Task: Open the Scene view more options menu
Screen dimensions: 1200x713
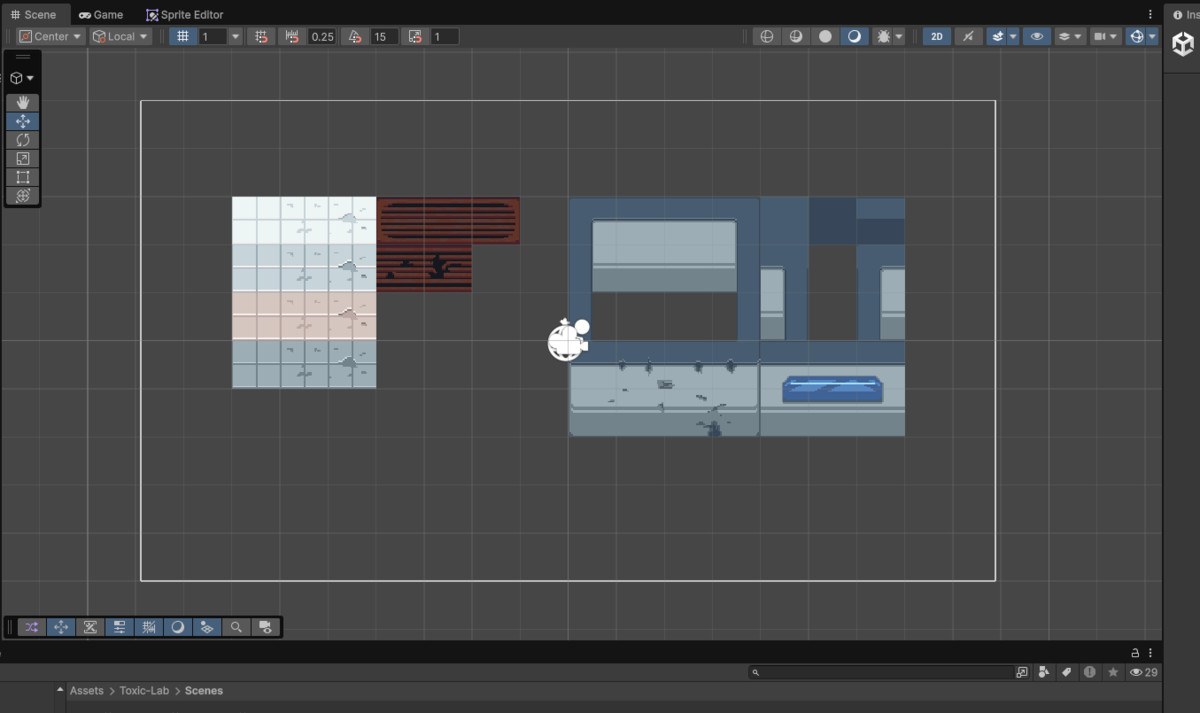Action: coord(1151,14)
